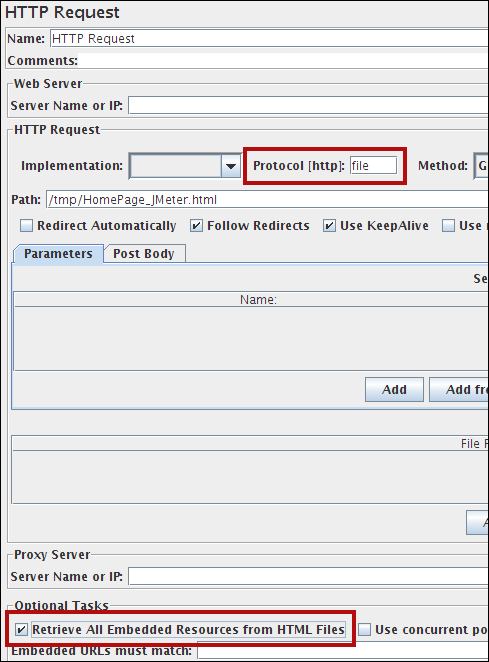This screenshot has height=662, width=489.
Task: Switch to the Post Body tab
Action: click(144, 253)
